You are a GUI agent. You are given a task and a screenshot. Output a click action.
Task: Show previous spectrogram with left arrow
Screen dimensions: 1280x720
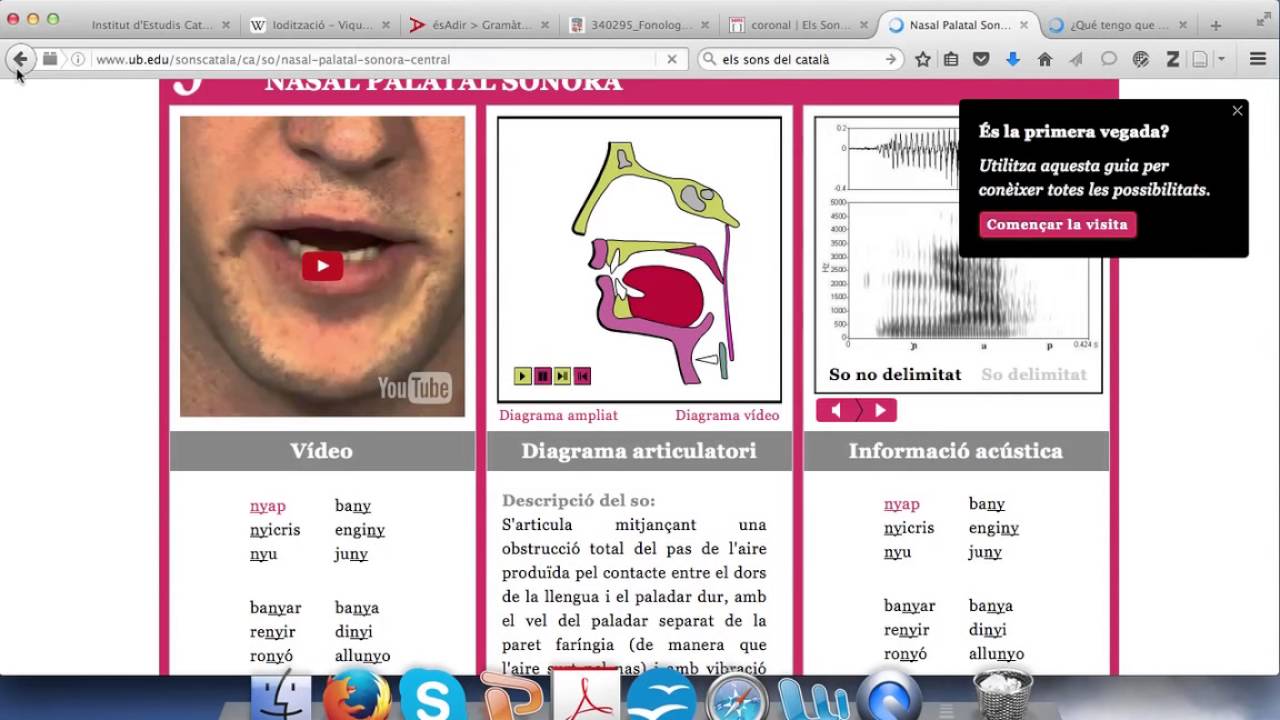tap(836, 410)
